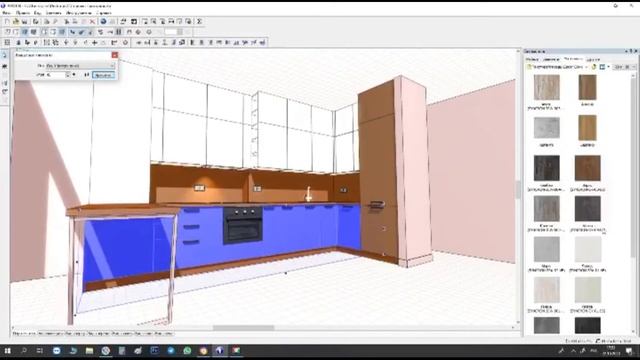
Task: Toggle Semi-transparency display mode icon
Action: tap(53, 32)
